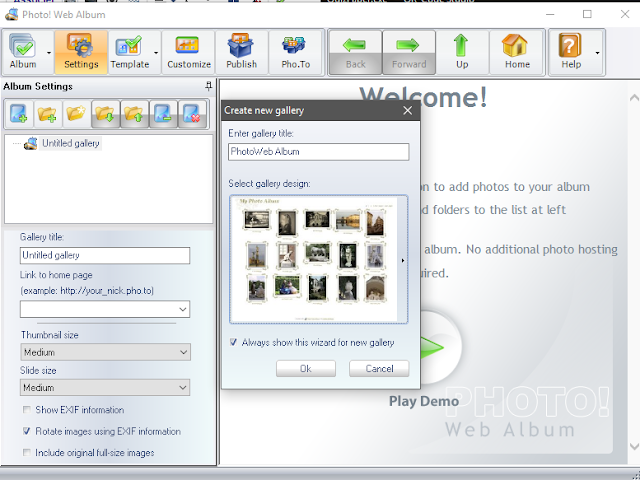Uncheck Rotate images using EXIF information

[x=27, y=431]
